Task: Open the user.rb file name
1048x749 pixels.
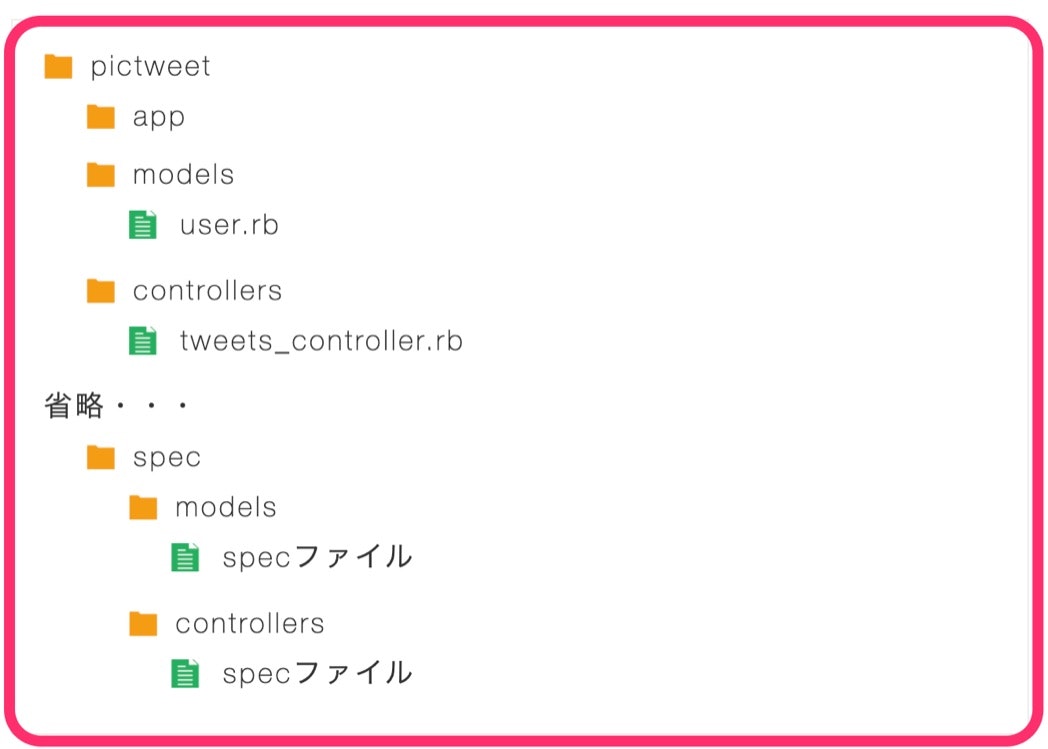Action: (x=229, y=225)
